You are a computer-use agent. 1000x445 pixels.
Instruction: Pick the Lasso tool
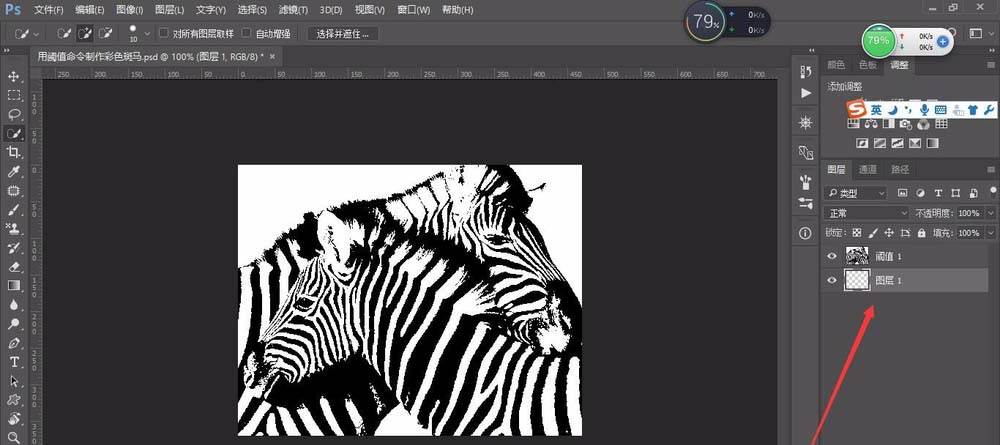(14, 115)
